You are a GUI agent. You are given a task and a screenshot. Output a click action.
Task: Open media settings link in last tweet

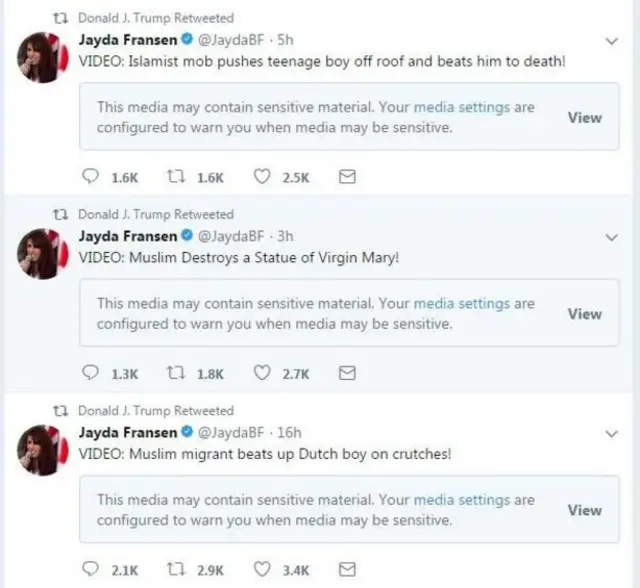pos(461,500)
